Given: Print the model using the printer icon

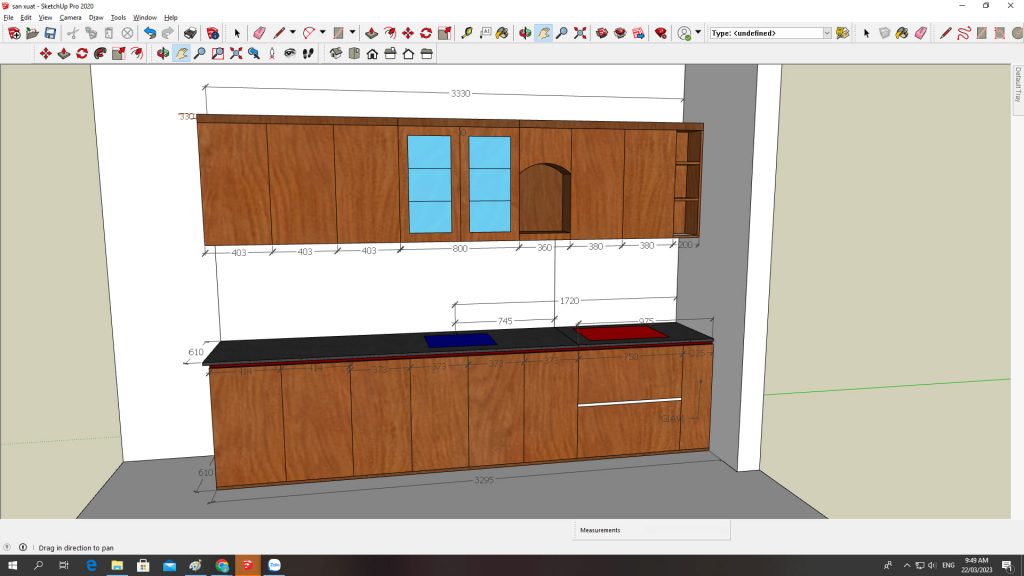Looking at the screenshot, I should (190, 33).
